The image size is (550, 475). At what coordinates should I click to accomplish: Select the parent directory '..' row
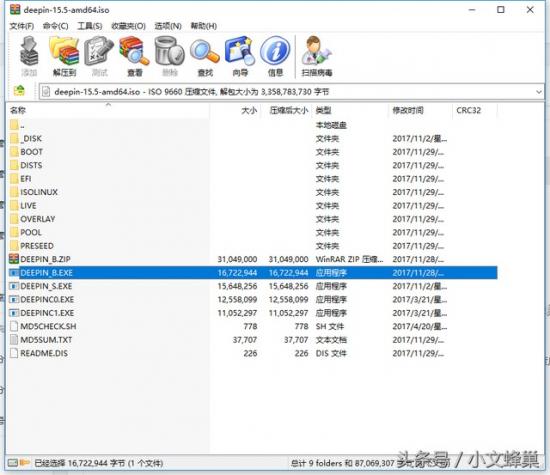252,125
